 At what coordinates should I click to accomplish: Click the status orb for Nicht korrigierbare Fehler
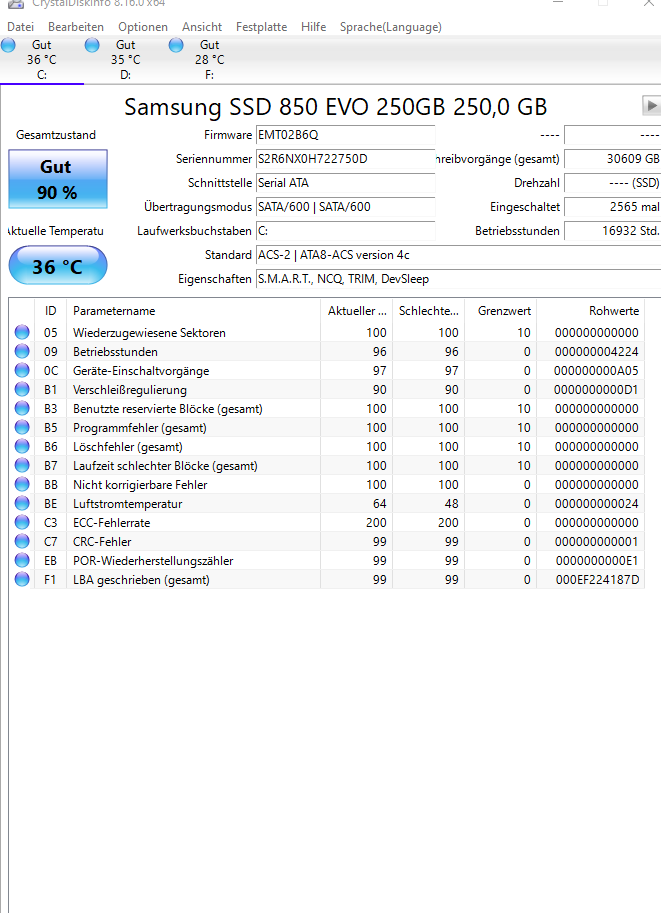coord(22,484)
